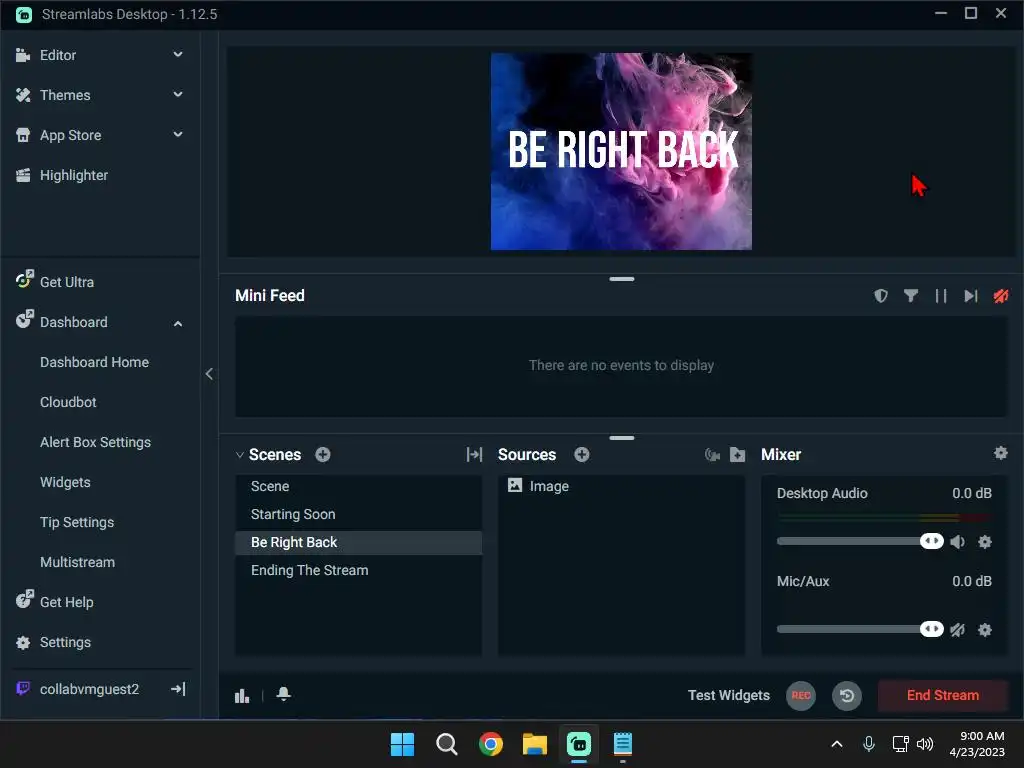
Task: Open Alert Box Settings
Action: [95, 442]
